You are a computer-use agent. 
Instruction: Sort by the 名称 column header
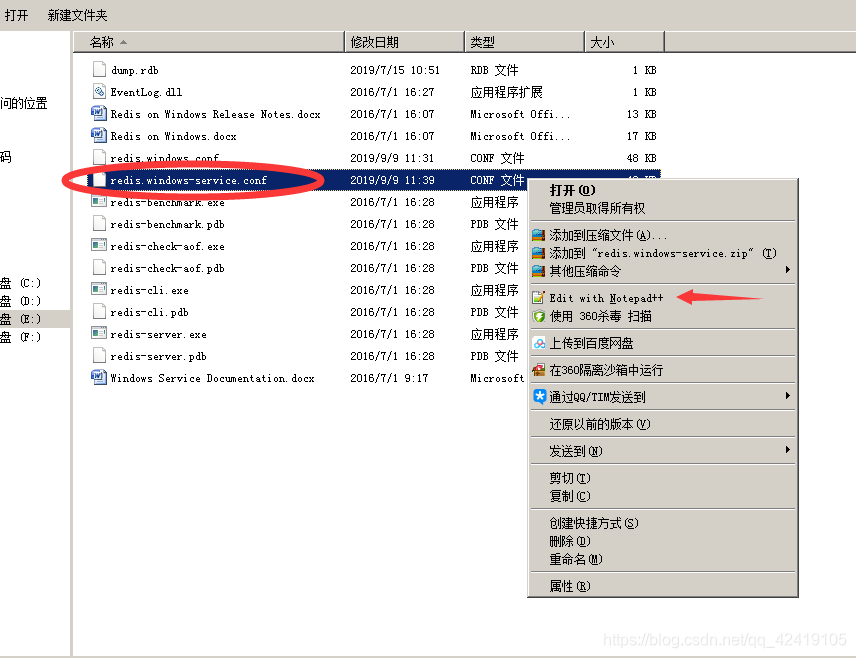[209, 42]
